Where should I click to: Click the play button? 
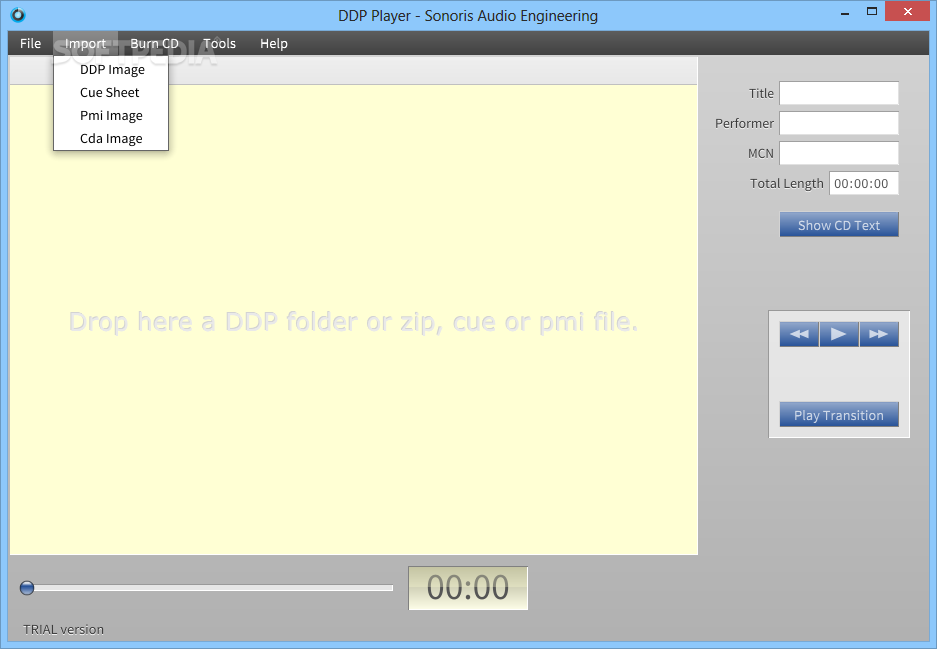point(839,334)
